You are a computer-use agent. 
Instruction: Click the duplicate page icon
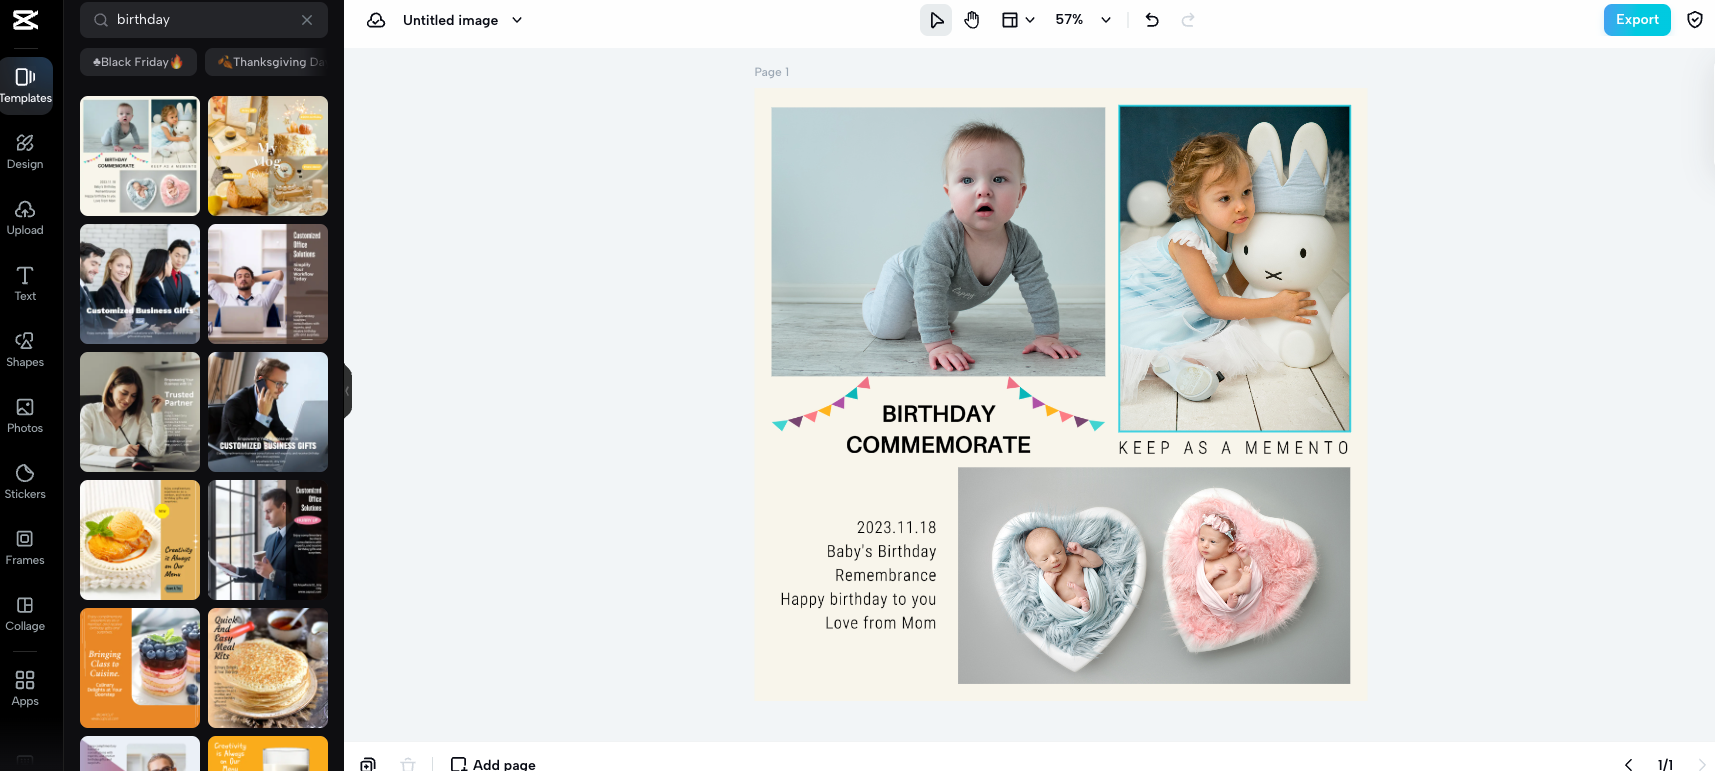point(368,764)
